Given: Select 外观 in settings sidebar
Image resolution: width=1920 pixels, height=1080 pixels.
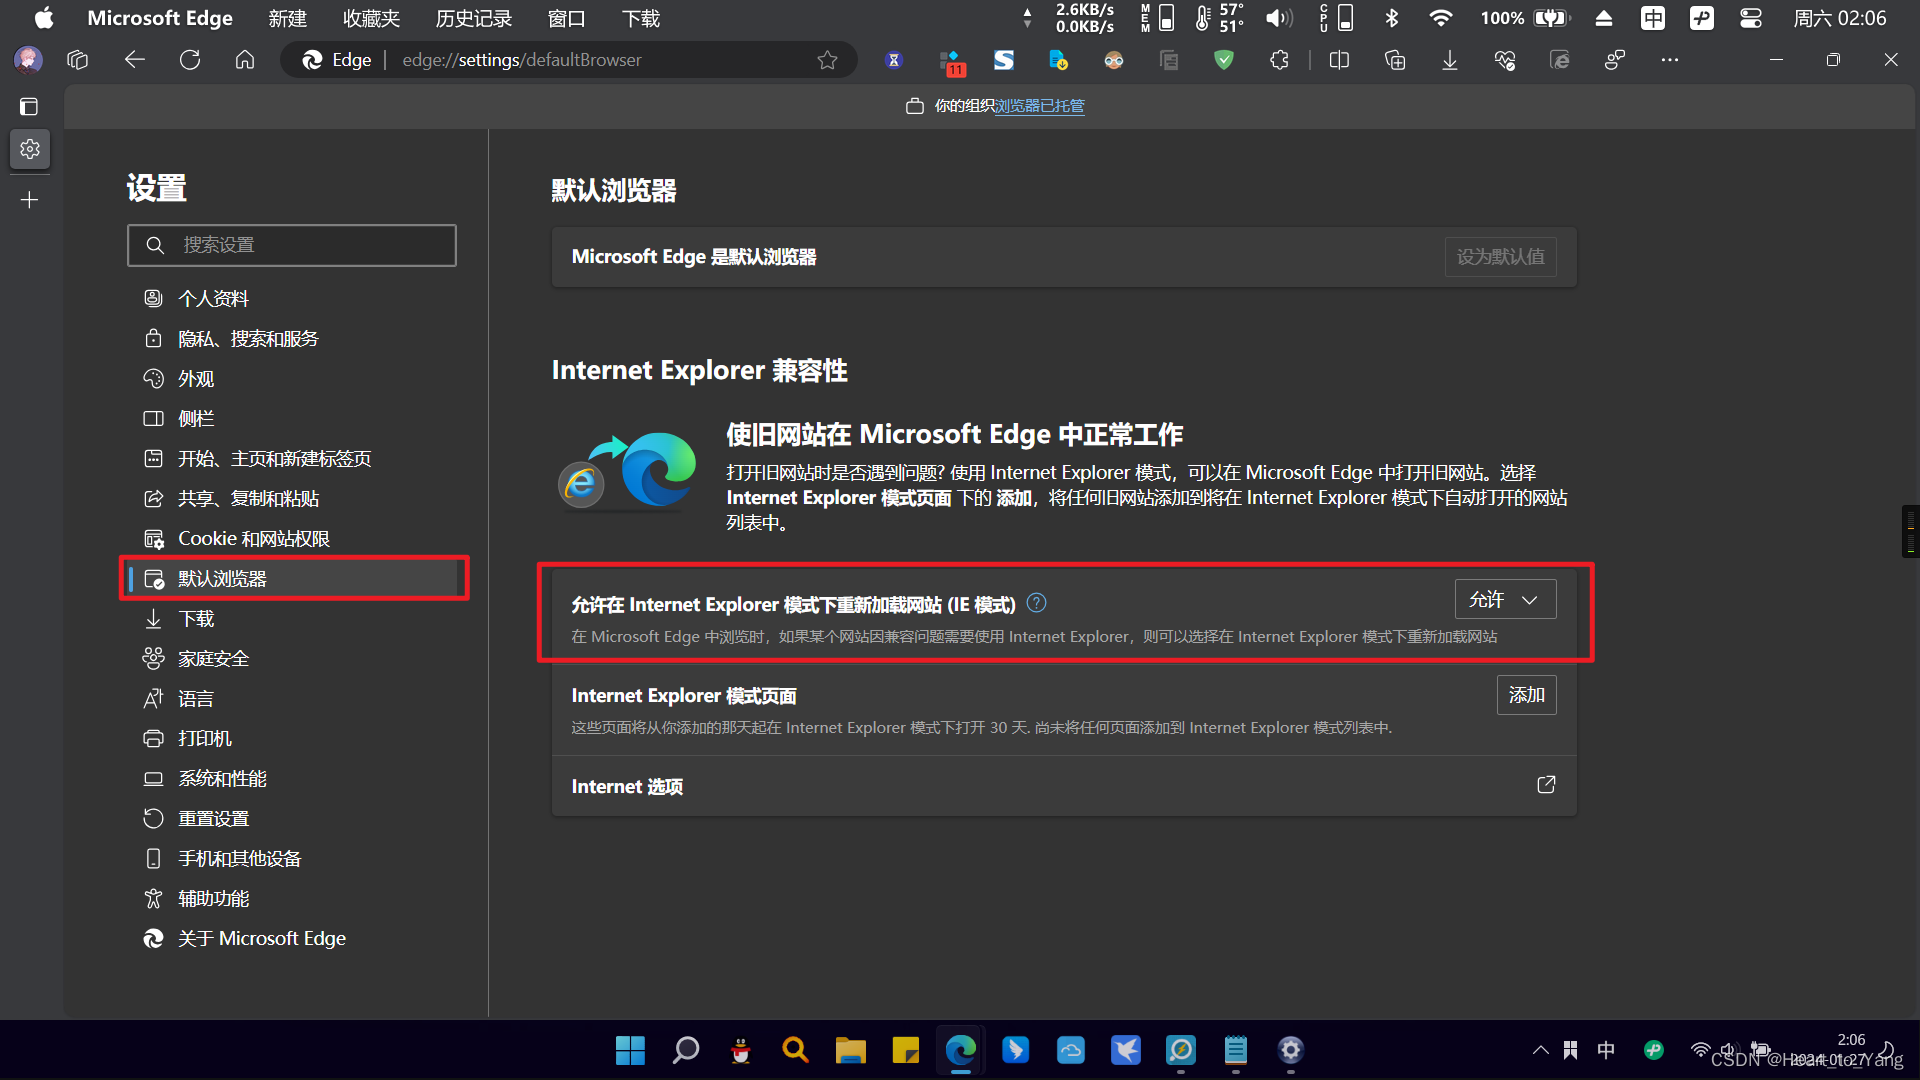Looking at the screenshot, I should click(x=196, y=379).
